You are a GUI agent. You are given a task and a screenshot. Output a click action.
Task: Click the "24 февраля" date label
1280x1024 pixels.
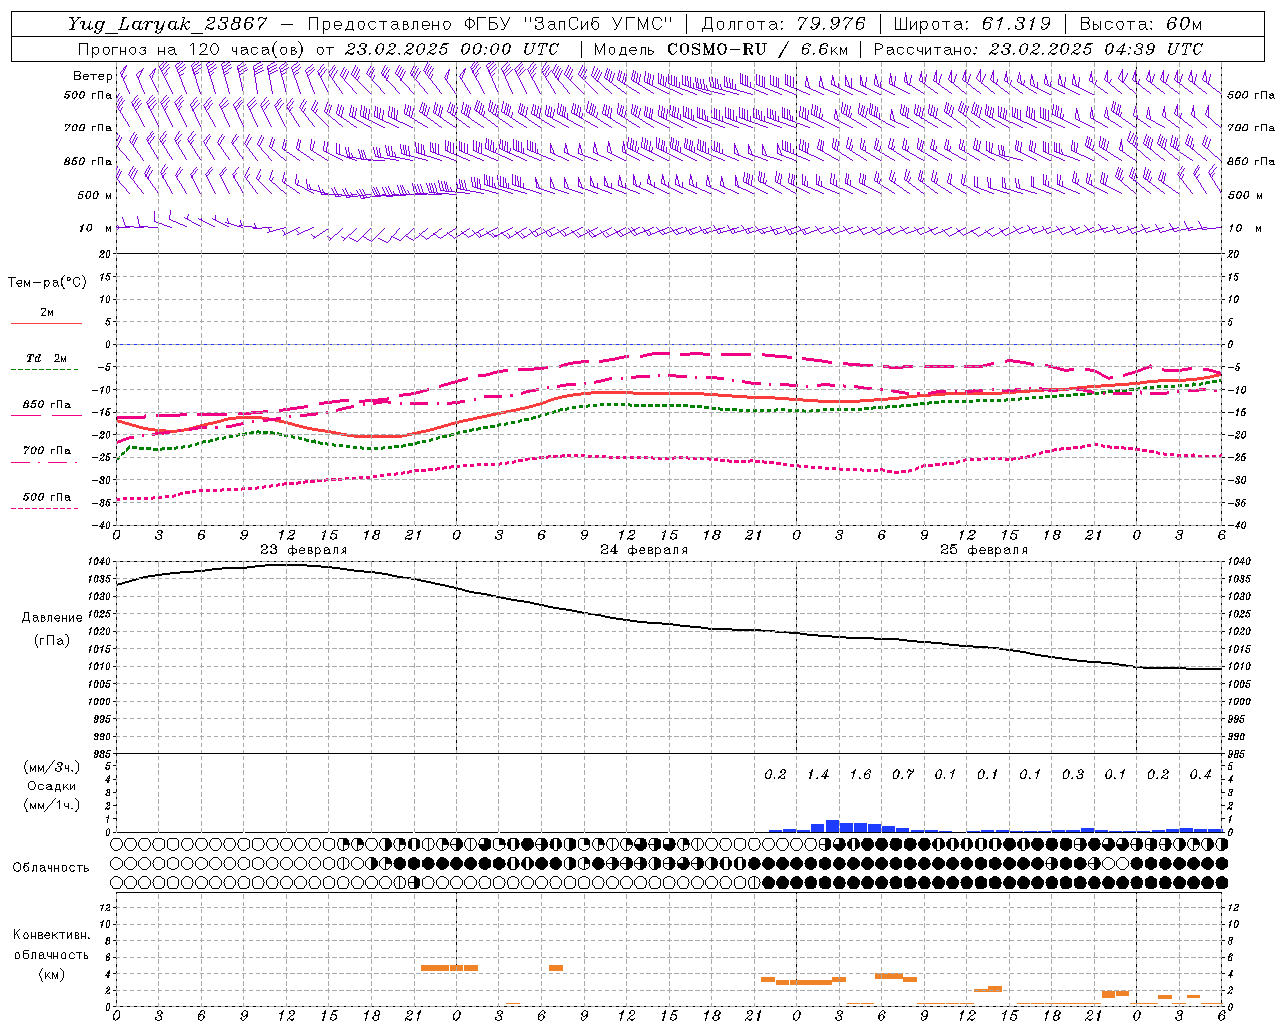644,550
